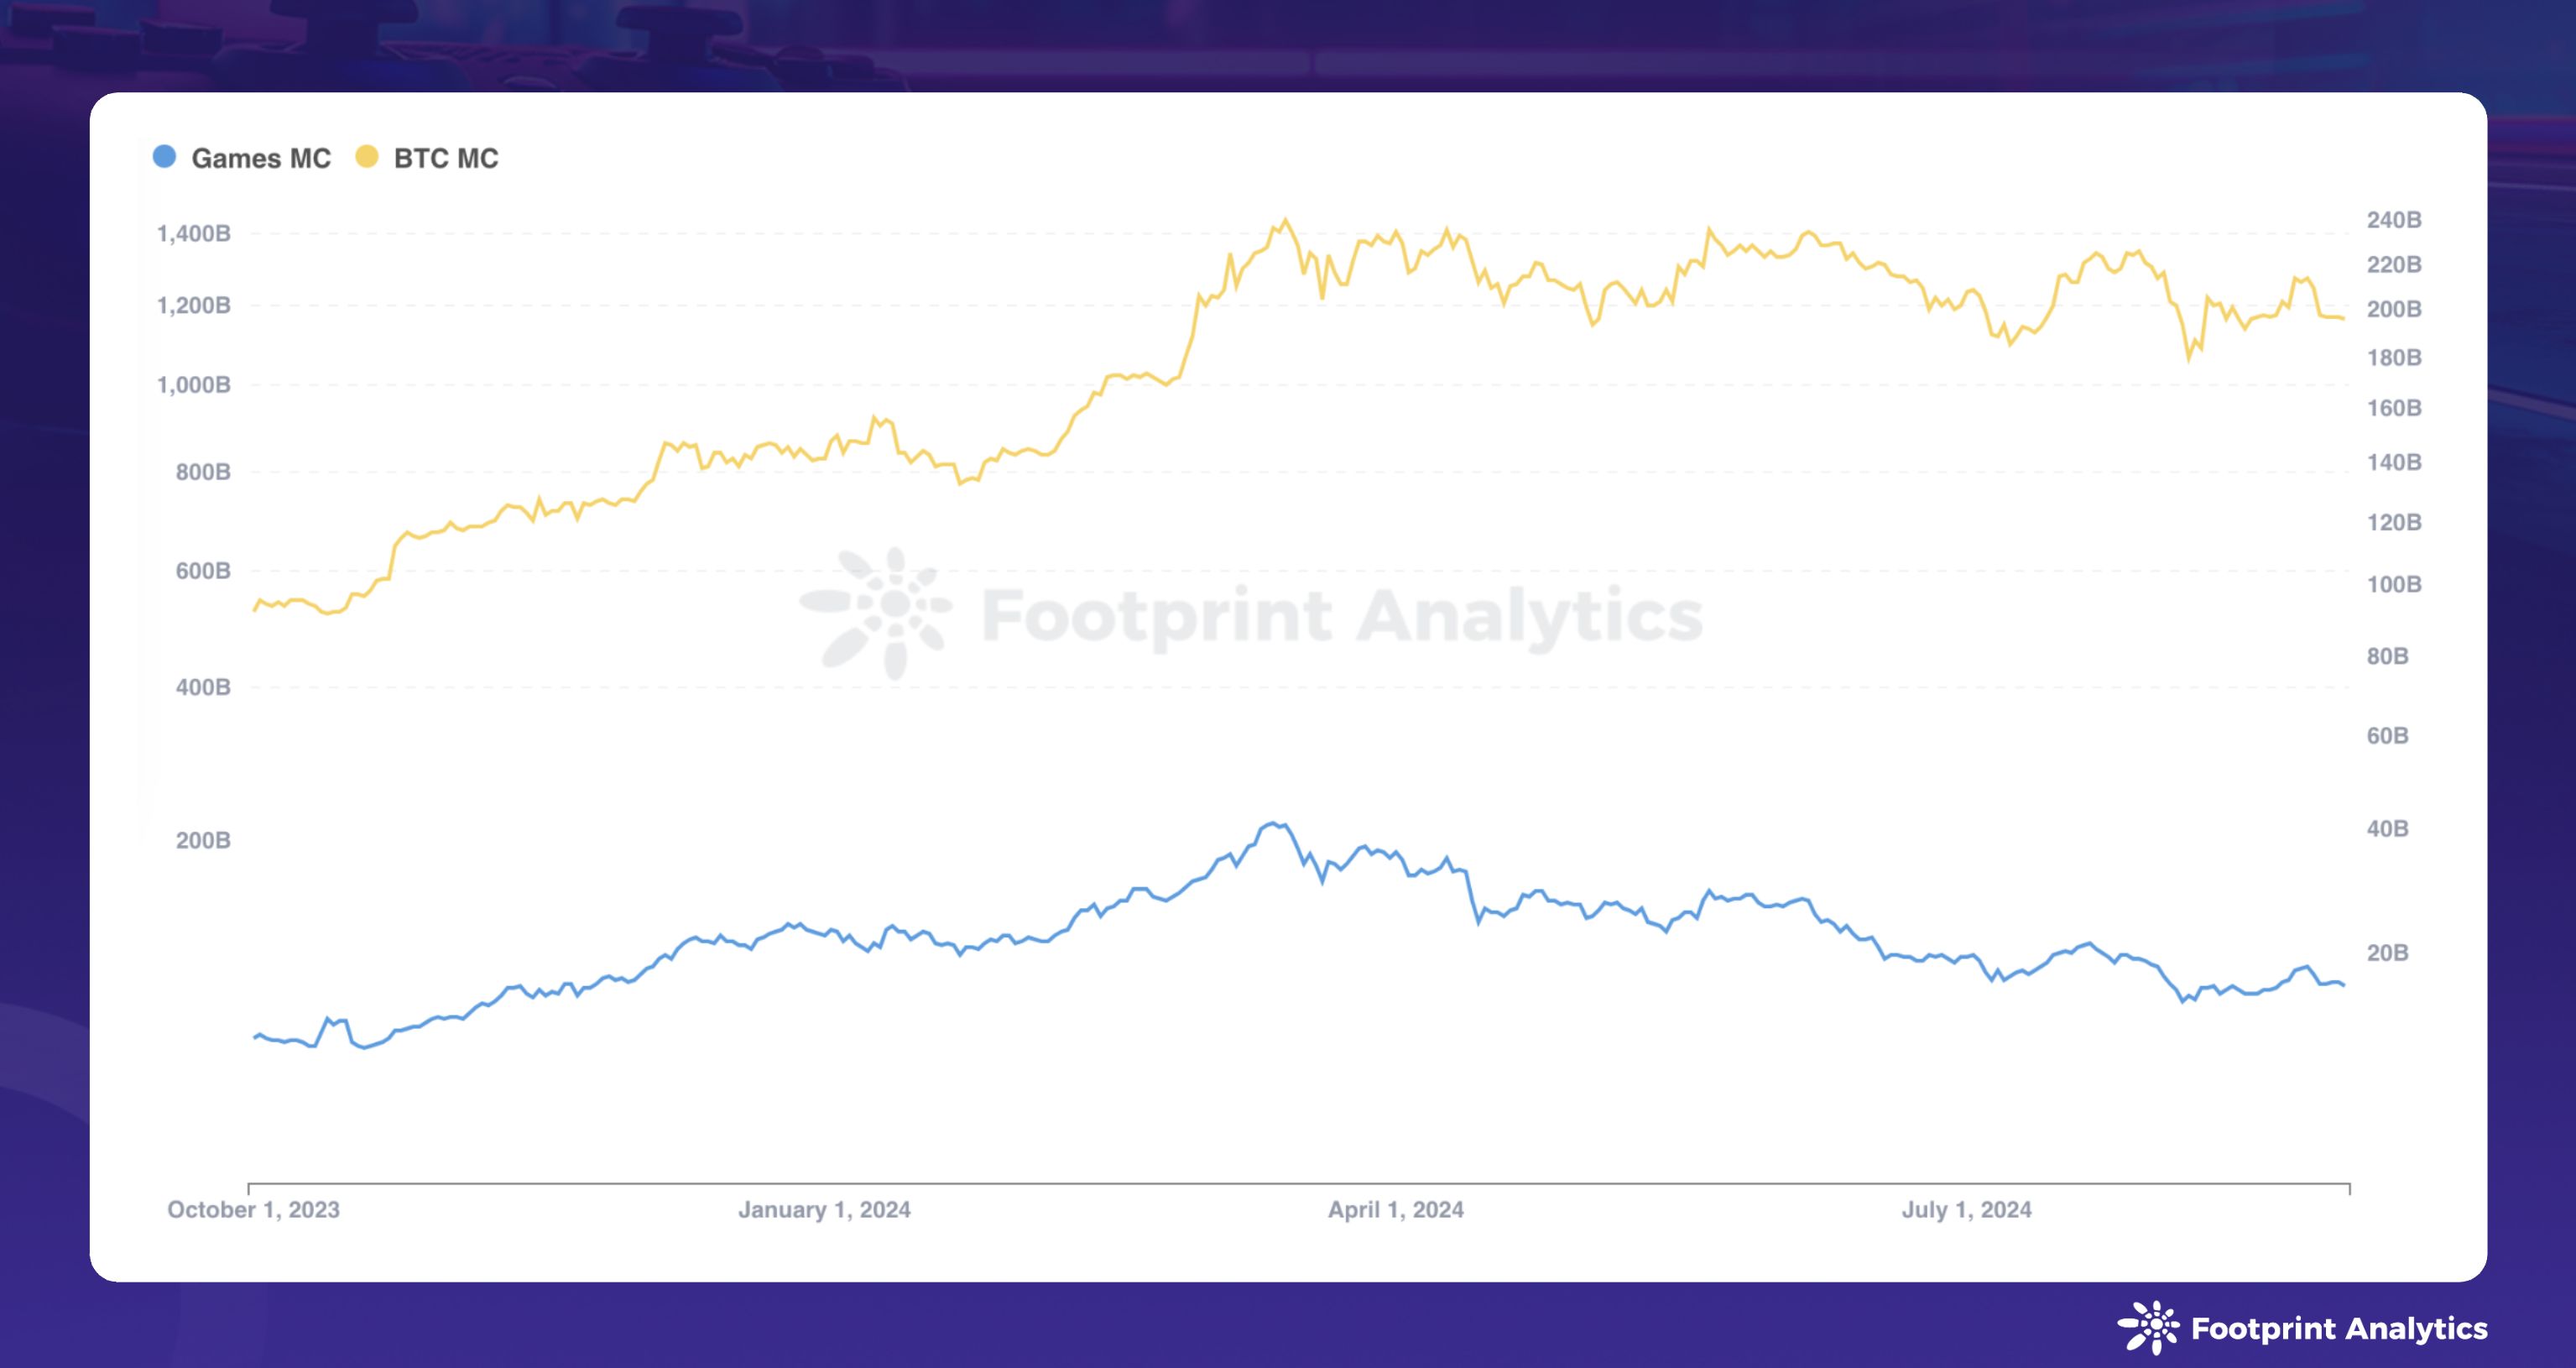Click the April 1, 2024 axis label
Screen dimensions: 2576x1368
(1395, 1209)
